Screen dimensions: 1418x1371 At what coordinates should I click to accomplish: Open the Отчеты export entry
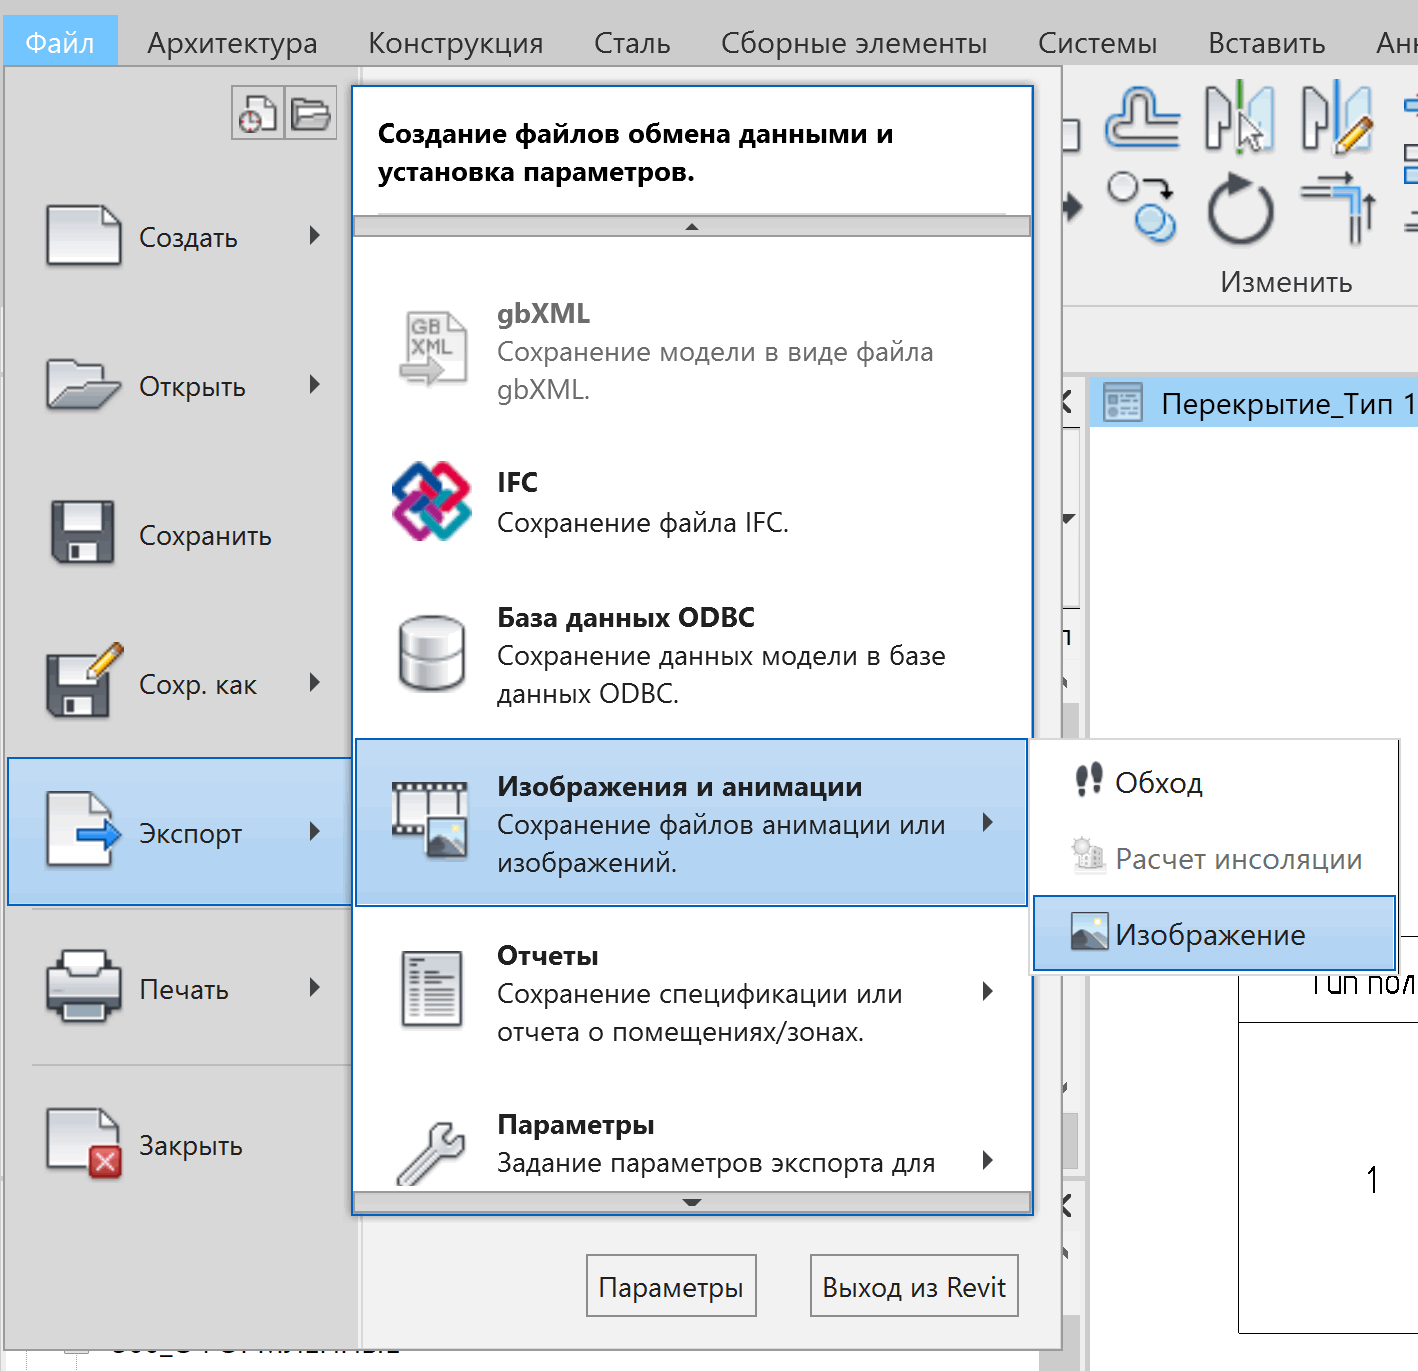tap(692, 992)
